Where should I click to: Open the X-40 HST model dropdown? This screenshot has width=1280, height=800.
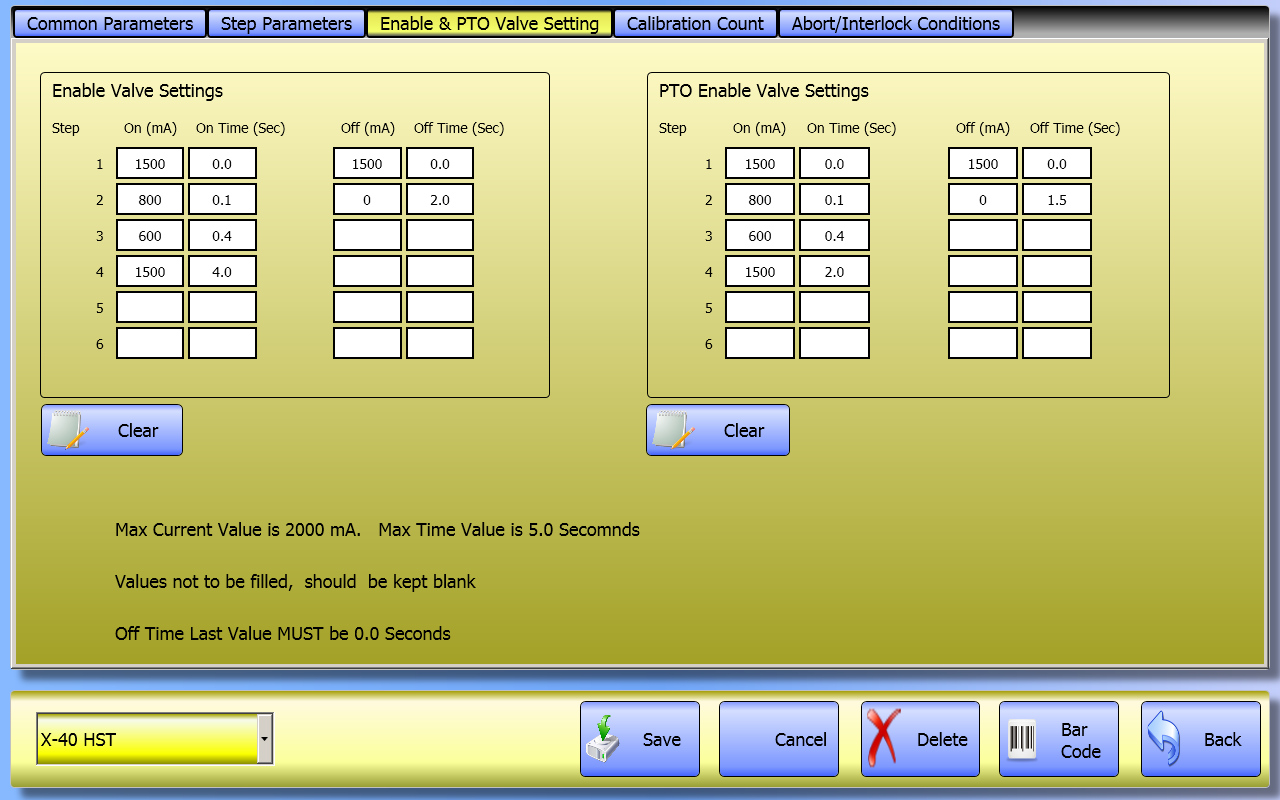tap(264, 739)
